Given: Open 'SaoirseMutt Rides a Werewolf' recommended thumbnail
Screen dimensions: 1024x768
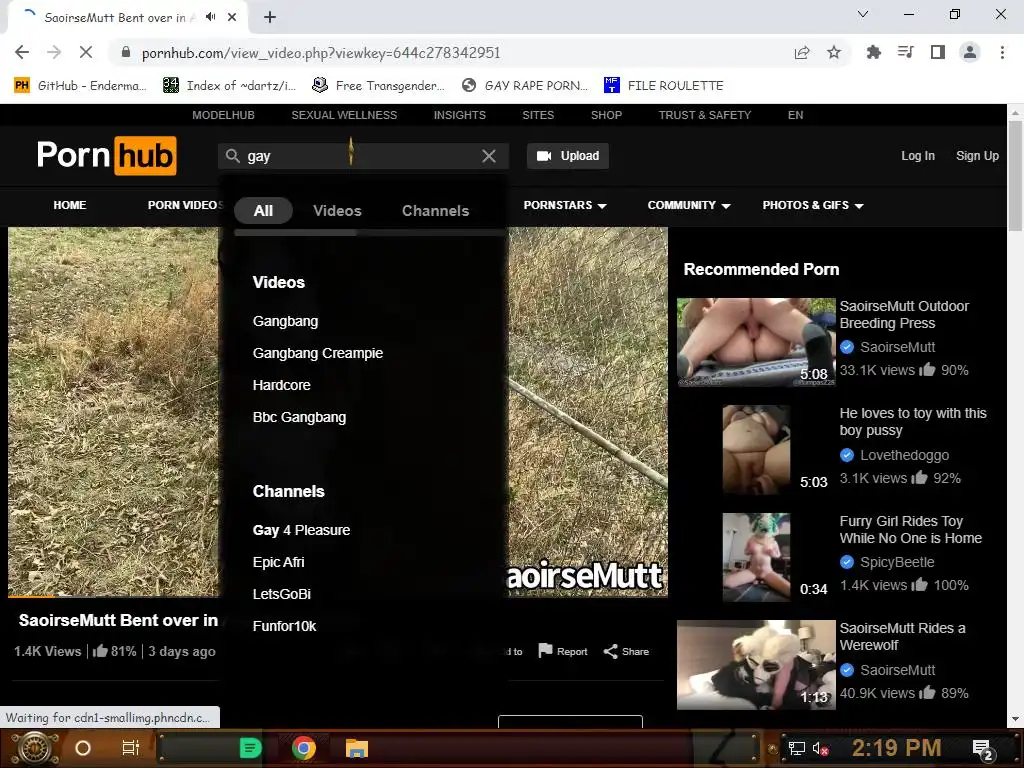Looking at the screenshot, I should coord(756,665).
